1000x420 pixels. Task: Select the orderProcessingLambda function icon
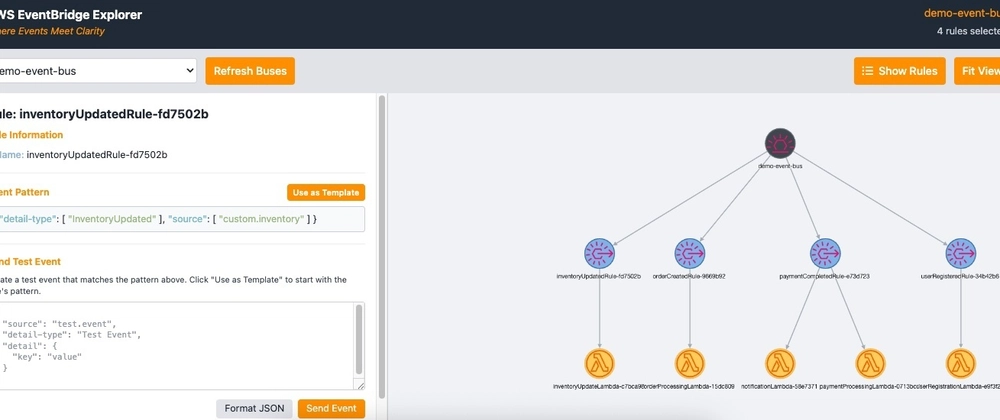[689, 363]
